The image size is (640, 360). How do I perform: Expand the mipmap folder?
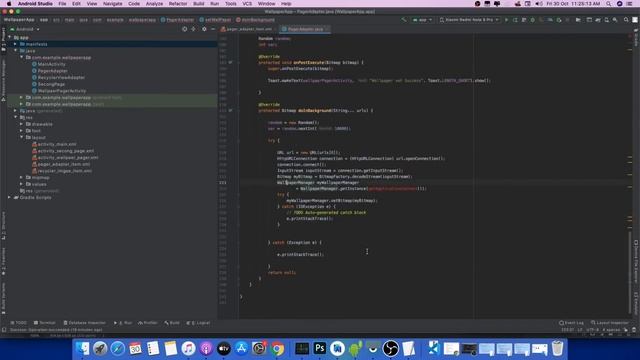pyautogui.click(x=21, y=178)
